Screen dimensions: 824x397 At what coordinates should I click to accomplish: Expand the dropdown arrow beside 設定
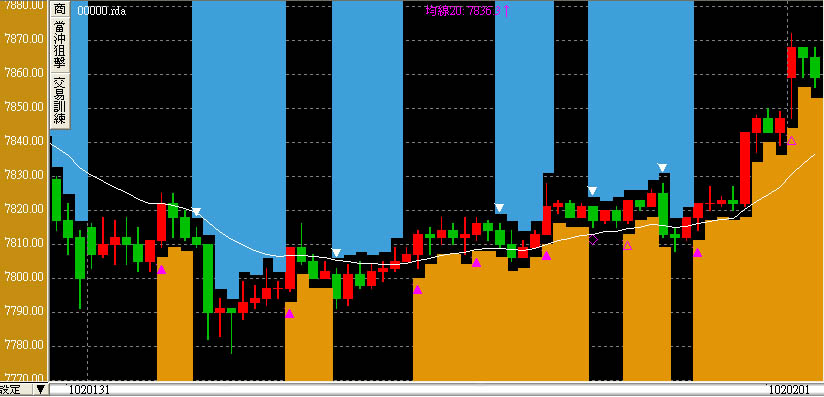(40, 390)
